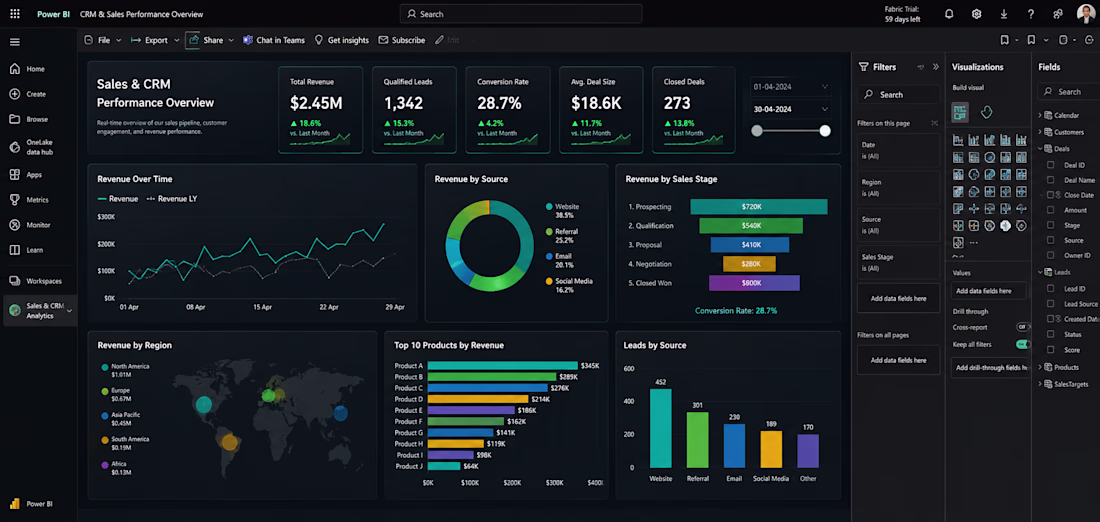Click the Filters pane search field
Screen dimensions: 1100x522
(898, 95)
